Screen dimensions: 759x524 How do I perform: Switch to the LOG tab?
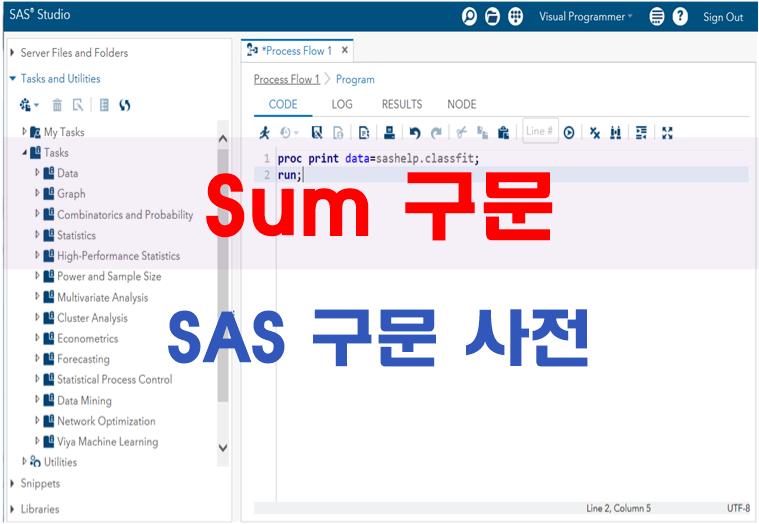pyautogui.click(x=342, y=104)
